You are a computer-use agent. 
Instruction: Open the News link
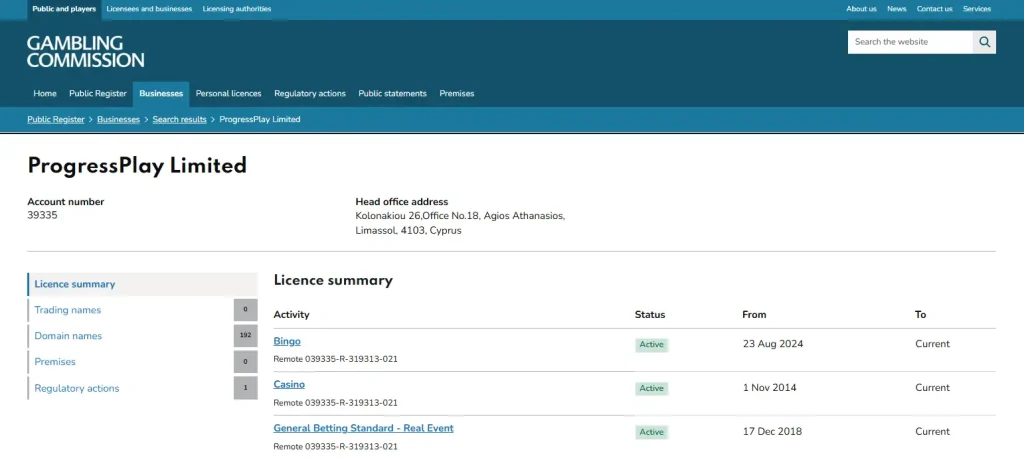click(897, 9)
